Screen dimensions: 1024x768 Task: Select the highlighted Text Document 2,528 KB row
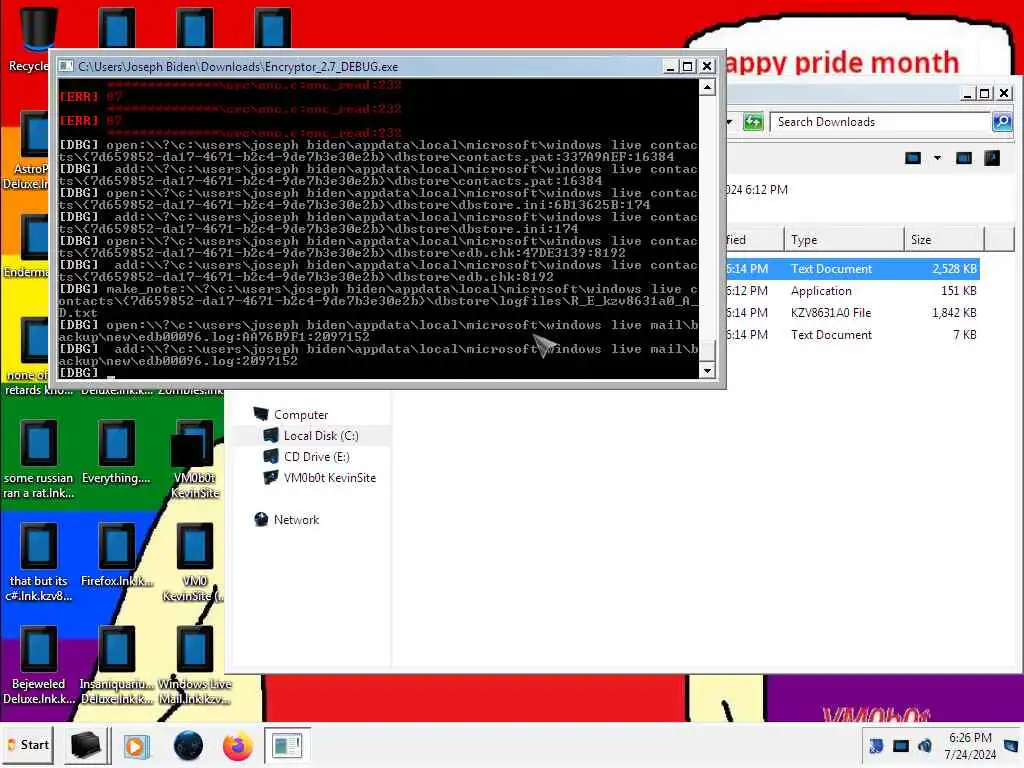[x=852, y=268]
